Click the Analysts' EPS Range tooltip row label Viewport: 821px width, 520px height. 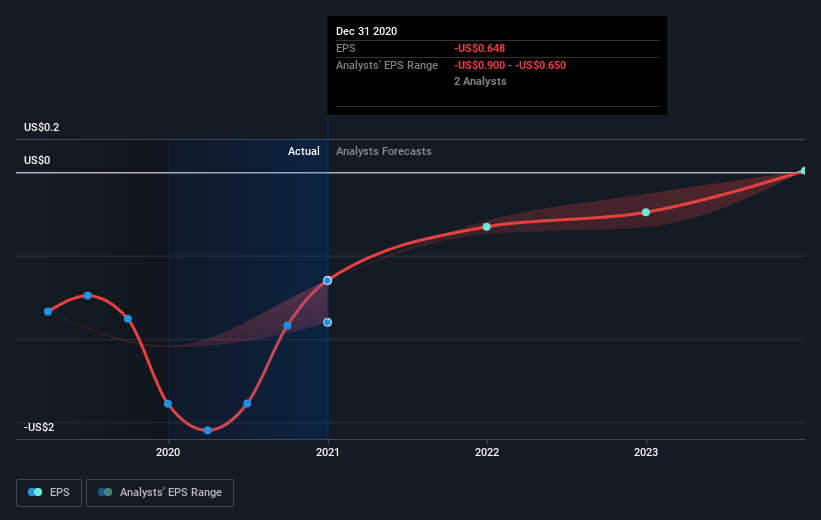pyautogui.click(x=387, y=65)
